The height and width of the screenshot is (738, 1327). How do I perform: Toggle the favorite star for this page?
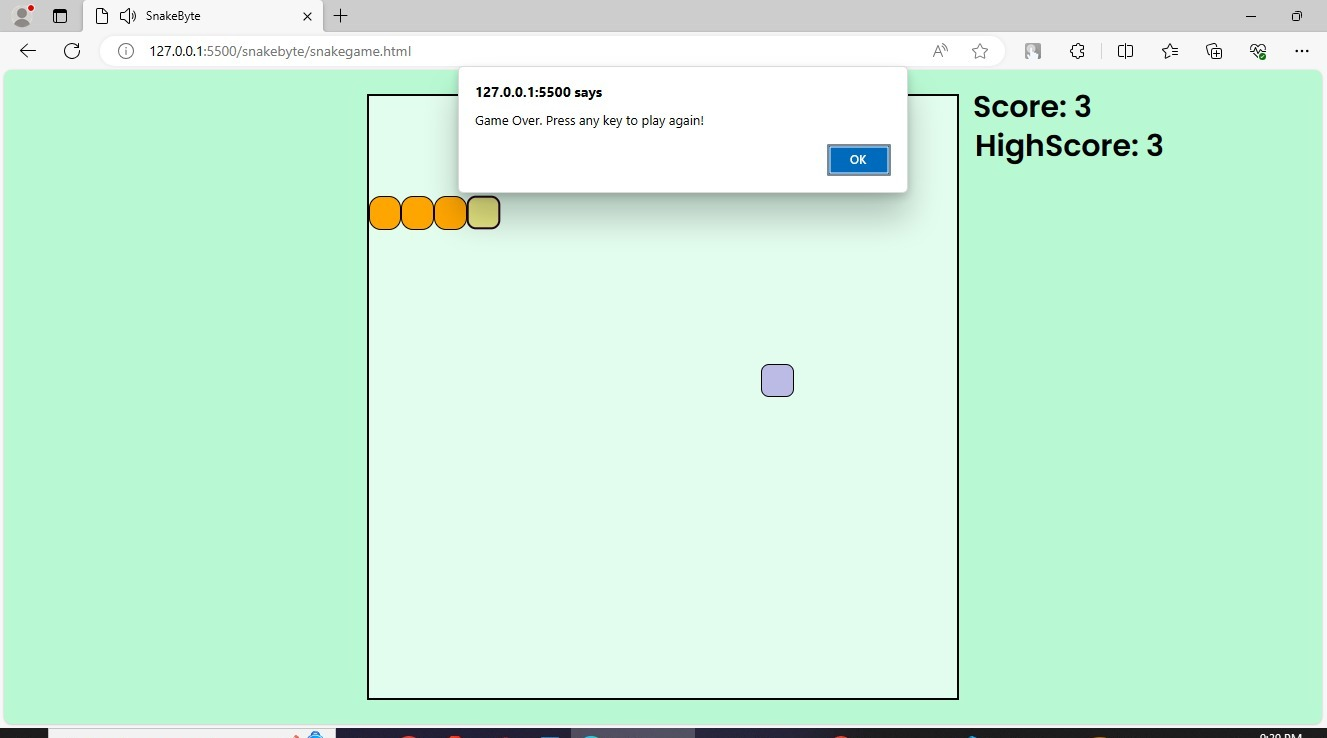[x=979, y=51]
